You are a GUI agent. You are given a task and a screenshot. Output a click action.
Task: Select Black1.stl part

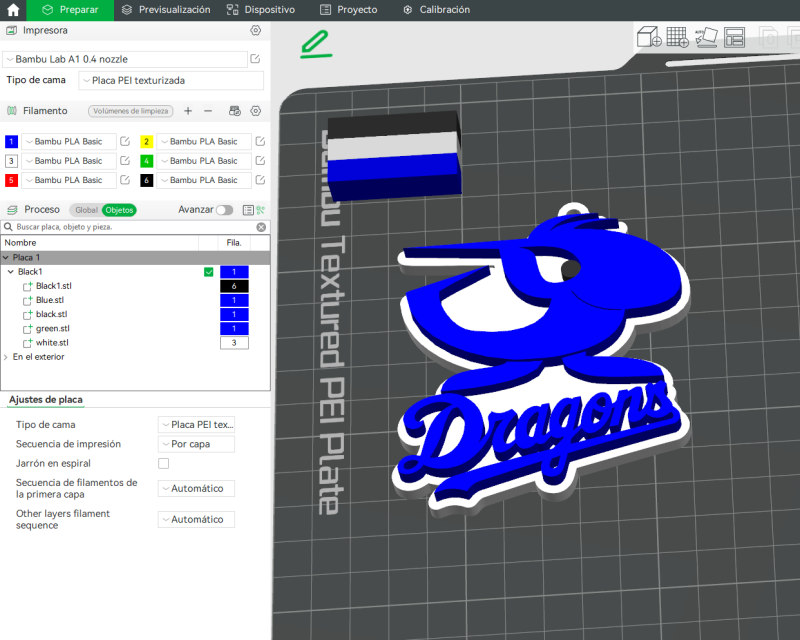tap(54, 286)
